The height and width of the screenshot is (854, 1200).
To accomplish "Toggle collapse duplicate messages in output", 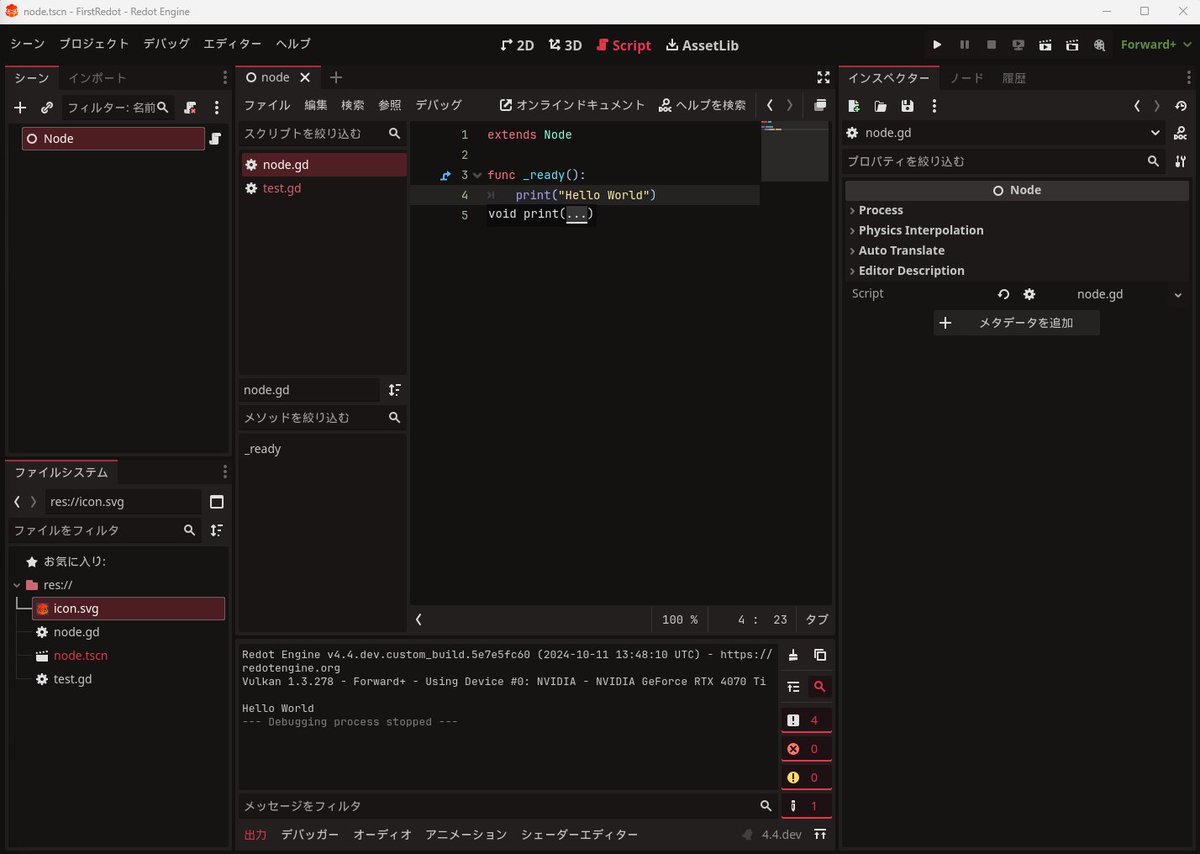I will [793, 687].
